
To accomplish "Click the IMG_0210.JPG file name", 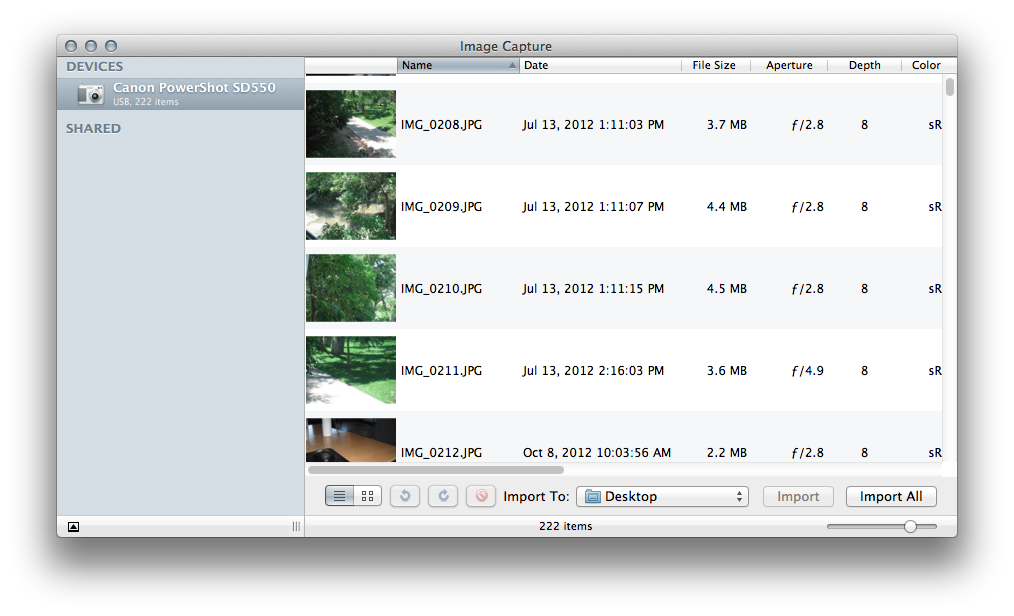I will point(441,289).
